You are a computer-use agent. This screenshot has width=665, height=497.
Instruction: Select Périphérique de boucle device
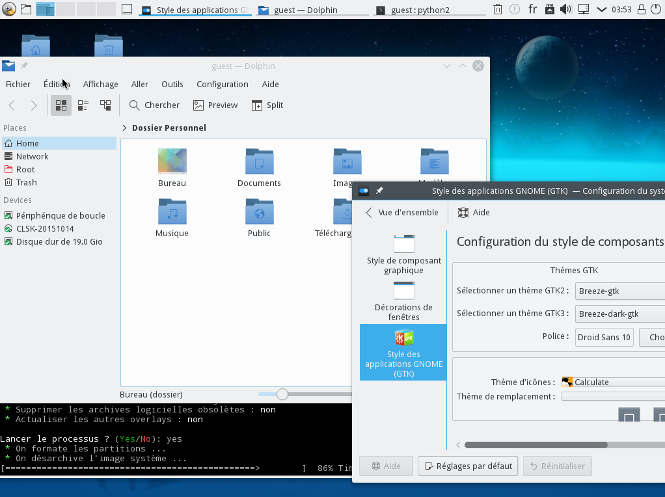click(59, 216)
